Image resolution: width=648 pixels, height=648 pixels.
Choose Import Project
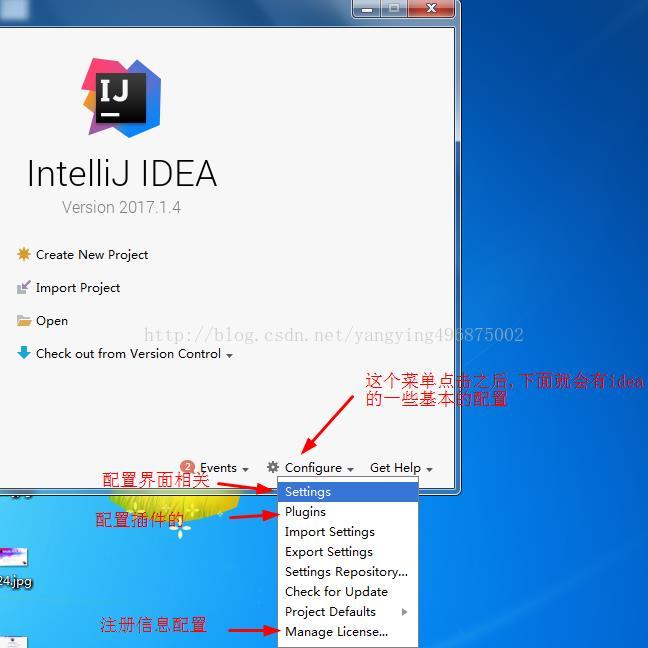click(78, 288)
